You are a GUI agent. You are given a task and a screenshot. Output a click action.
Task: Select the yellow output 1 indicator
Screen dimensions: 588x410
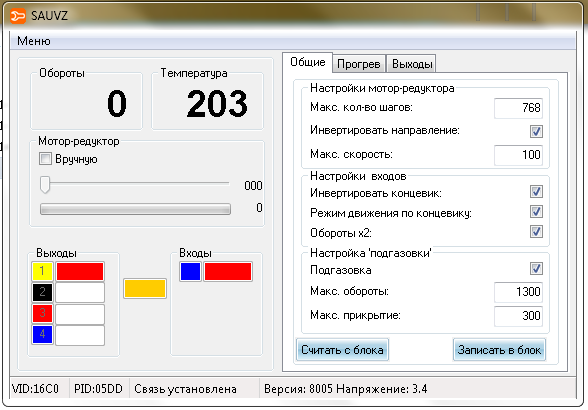[42, 271]
